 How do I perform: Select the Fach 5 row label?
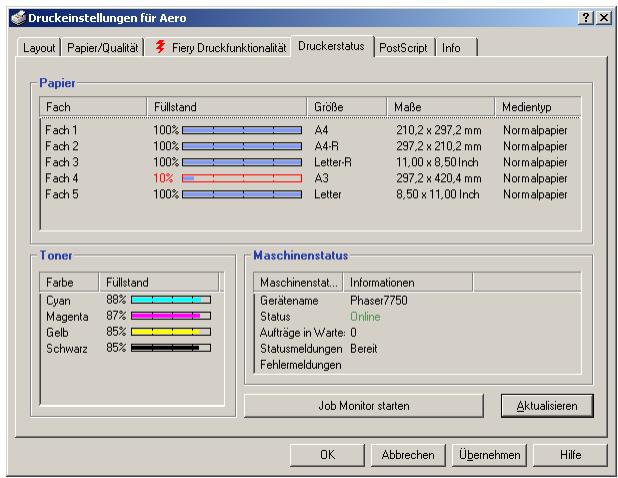[61, 194]
